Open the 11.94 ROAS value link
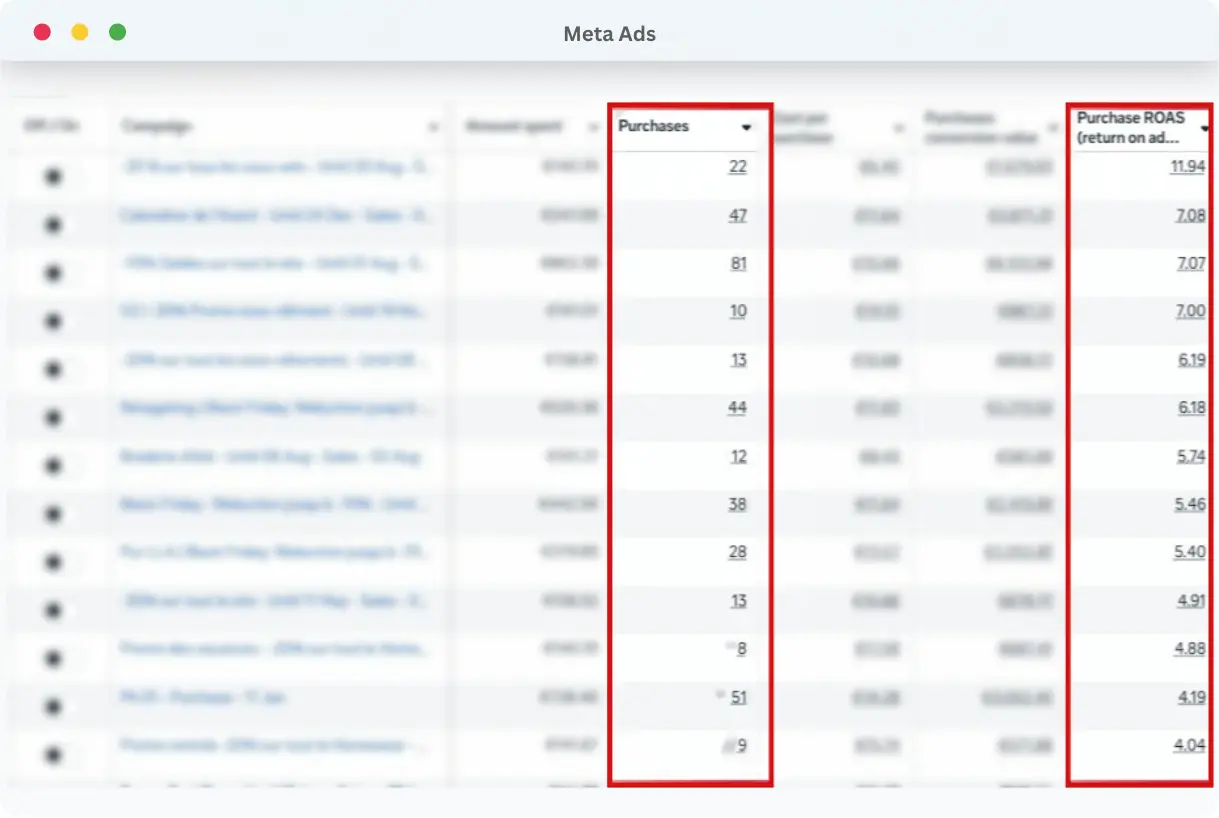The height and width of the screenshot is (818, 1219). [1187, 167]
